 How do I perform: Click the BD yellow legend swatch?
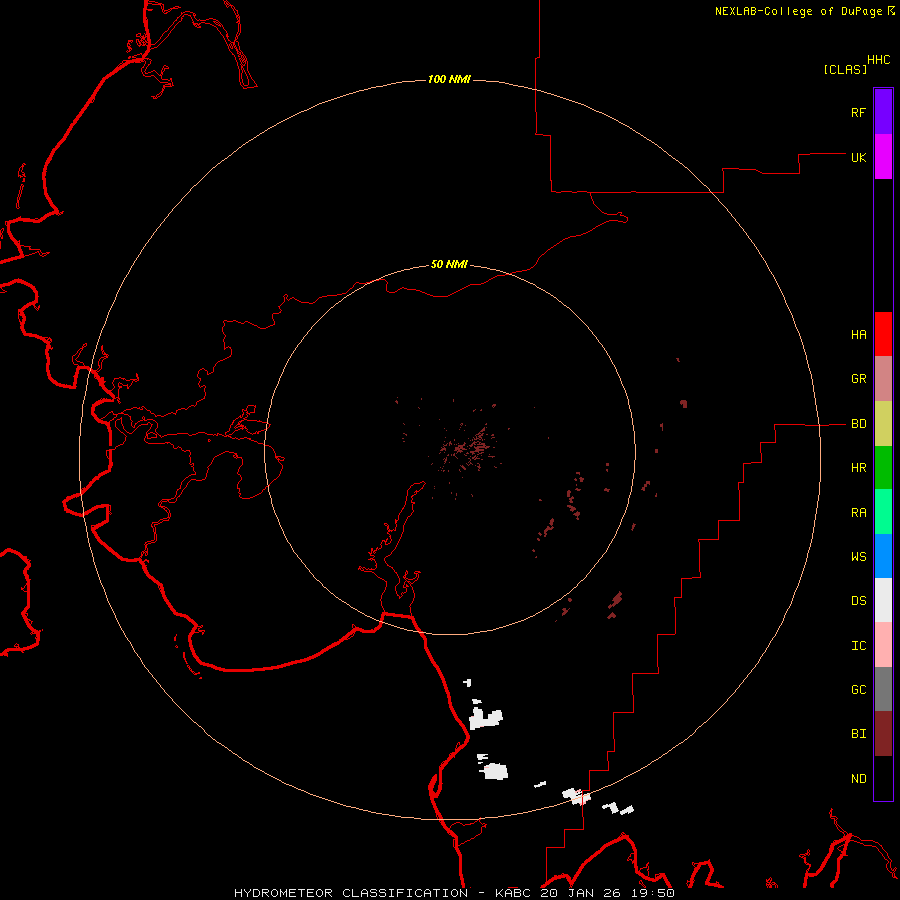point(883,424)
